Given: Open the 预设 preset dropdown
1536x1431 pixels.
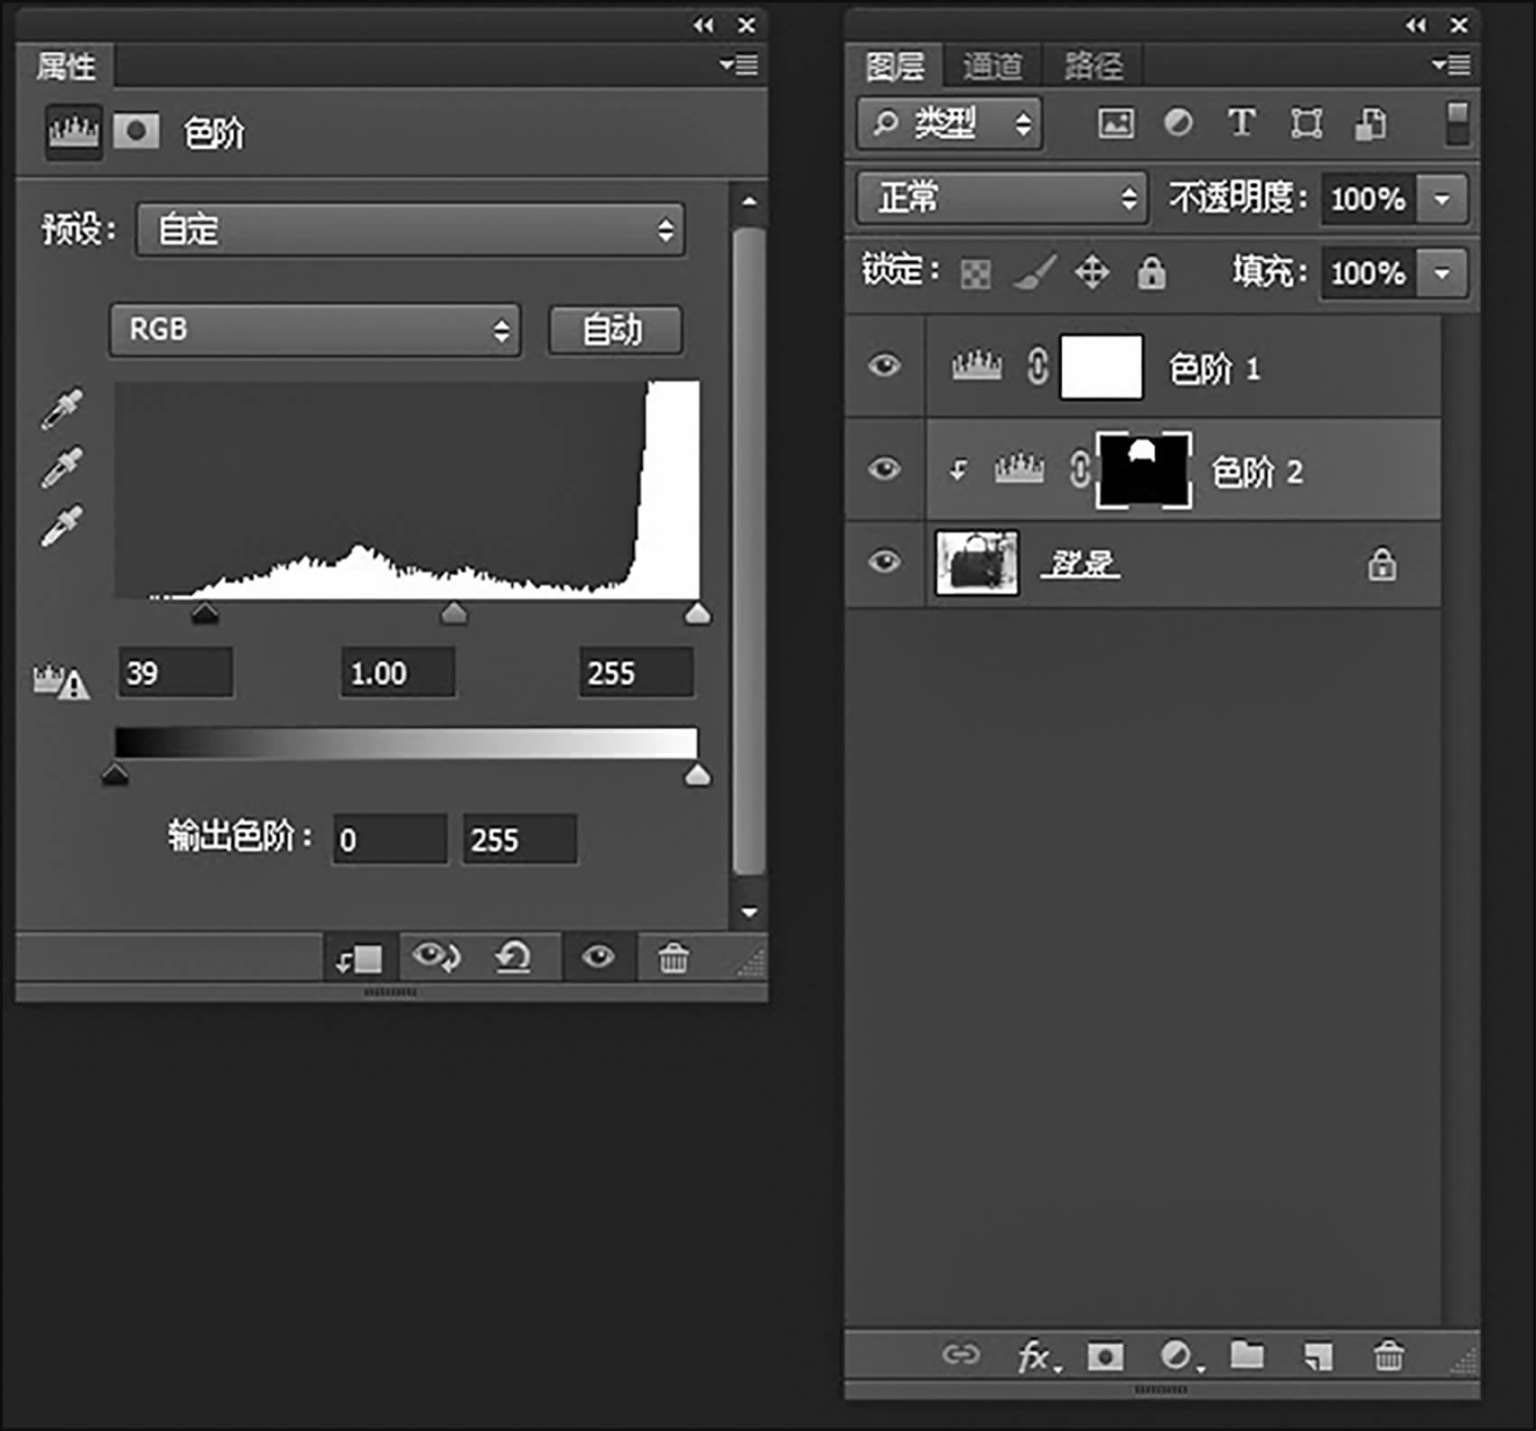Looking at the screenshot, I should 410,230.
